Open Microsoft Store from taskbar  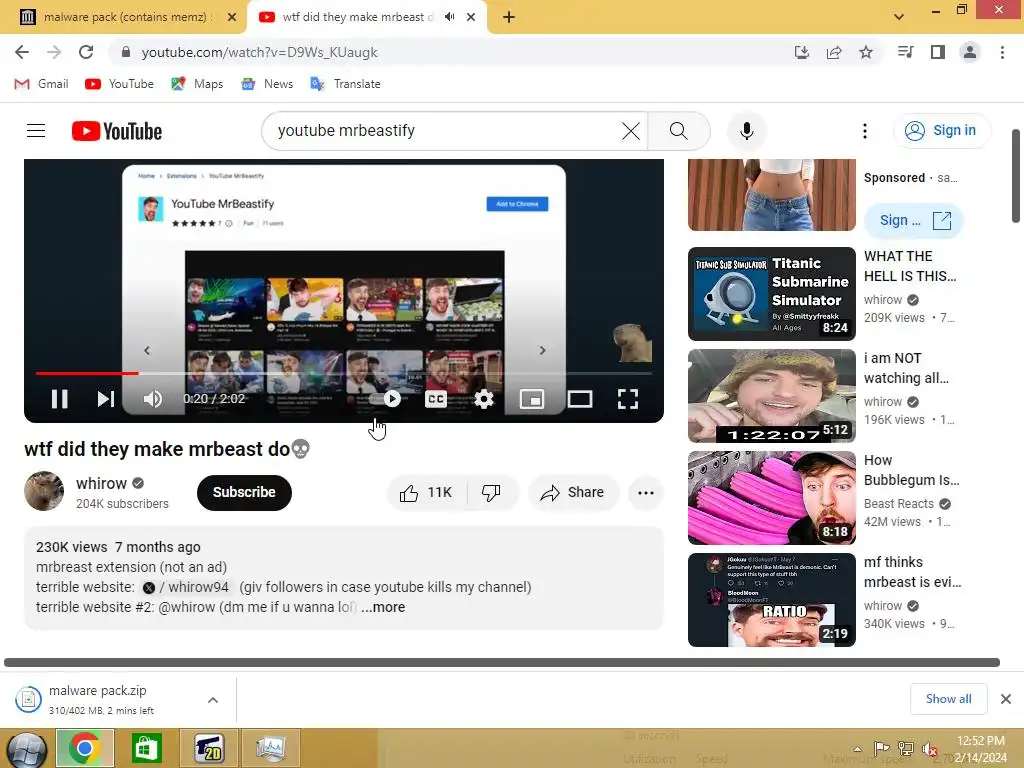point(146,748)
